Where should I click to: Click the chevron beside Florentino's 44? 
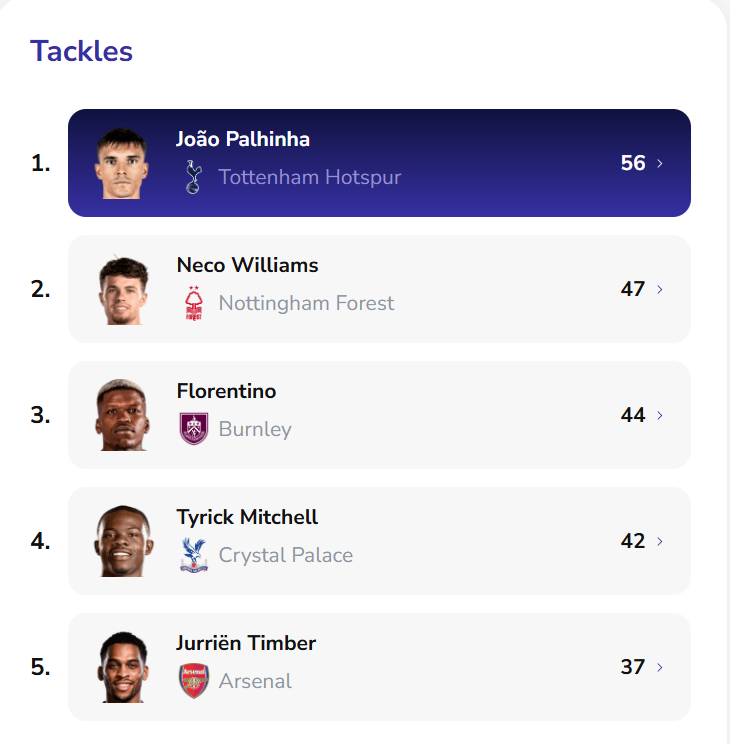pyautogui.click(x=660, y=415)
